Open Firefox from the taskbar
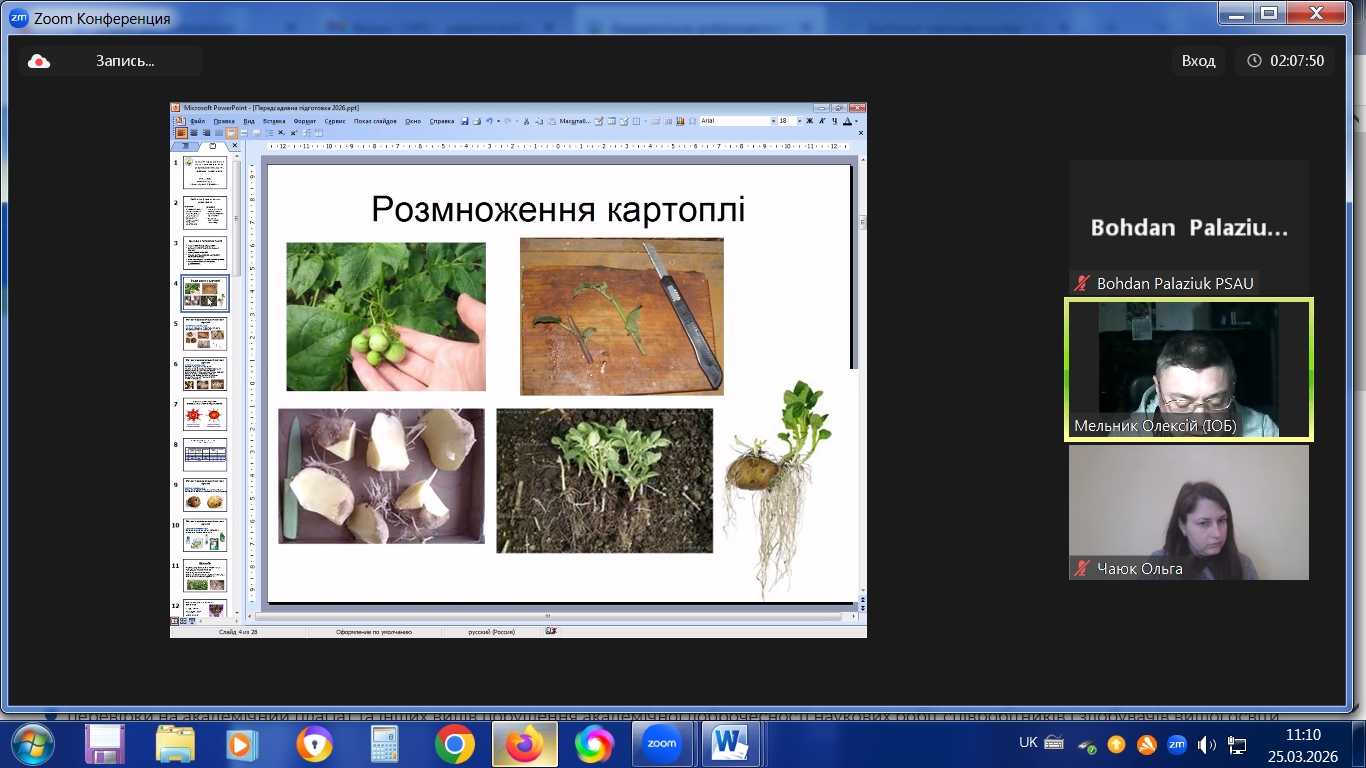The image size is (1366, 768). point(523,744)
